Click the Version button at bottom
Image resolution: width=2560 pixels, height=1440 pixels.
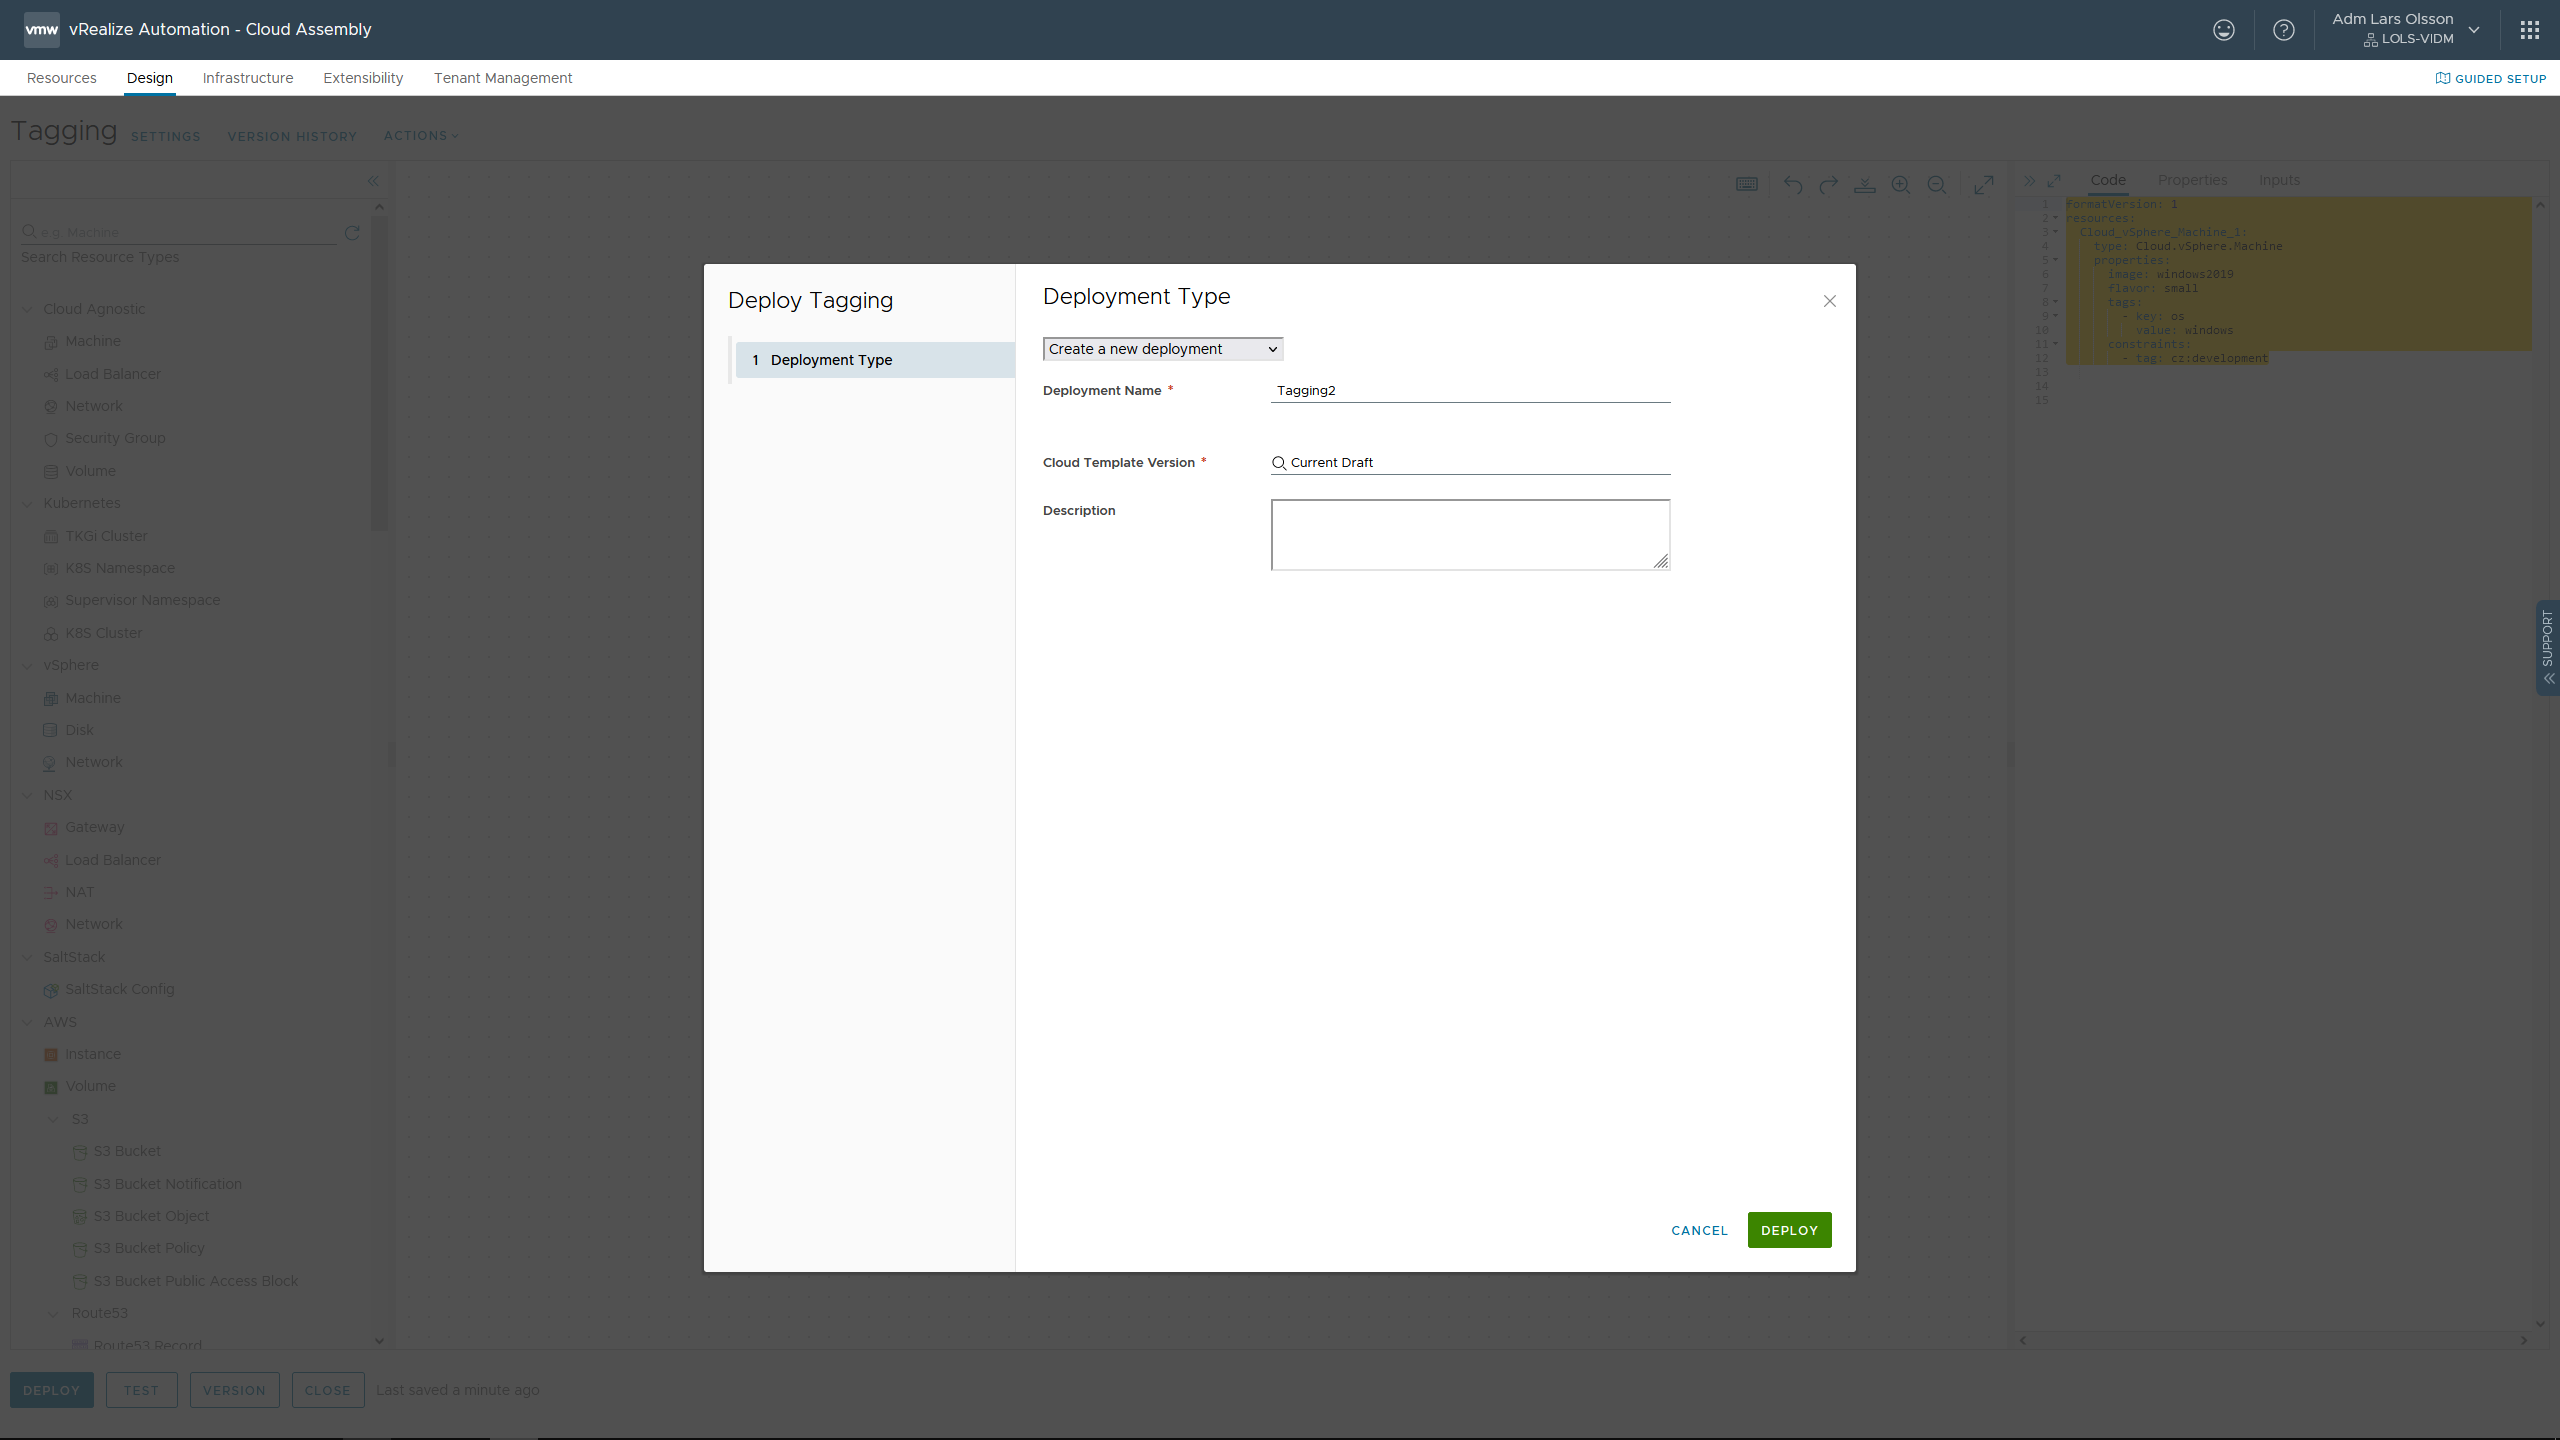pos(234,1390)
